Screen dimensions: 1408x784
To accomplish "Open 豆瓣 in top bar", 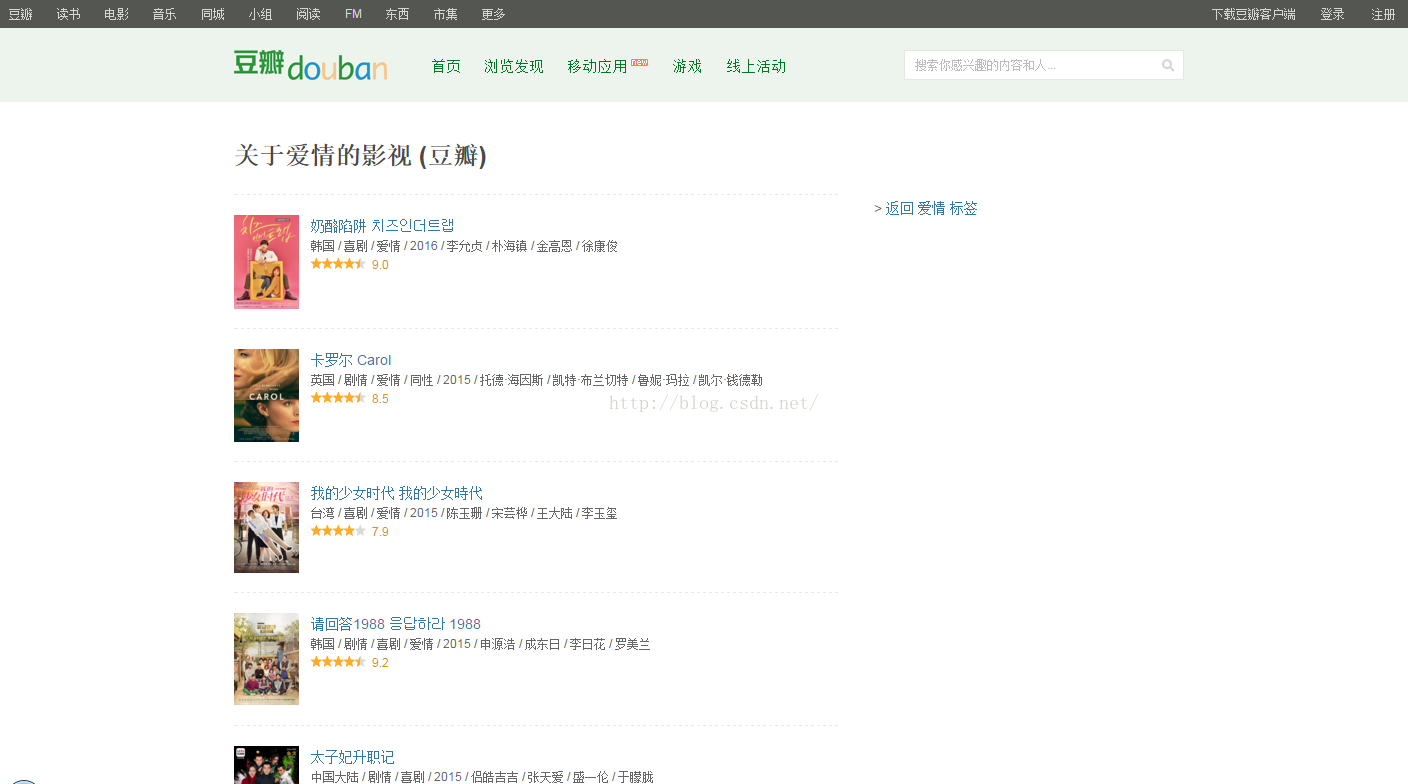I will click(20, 14).
